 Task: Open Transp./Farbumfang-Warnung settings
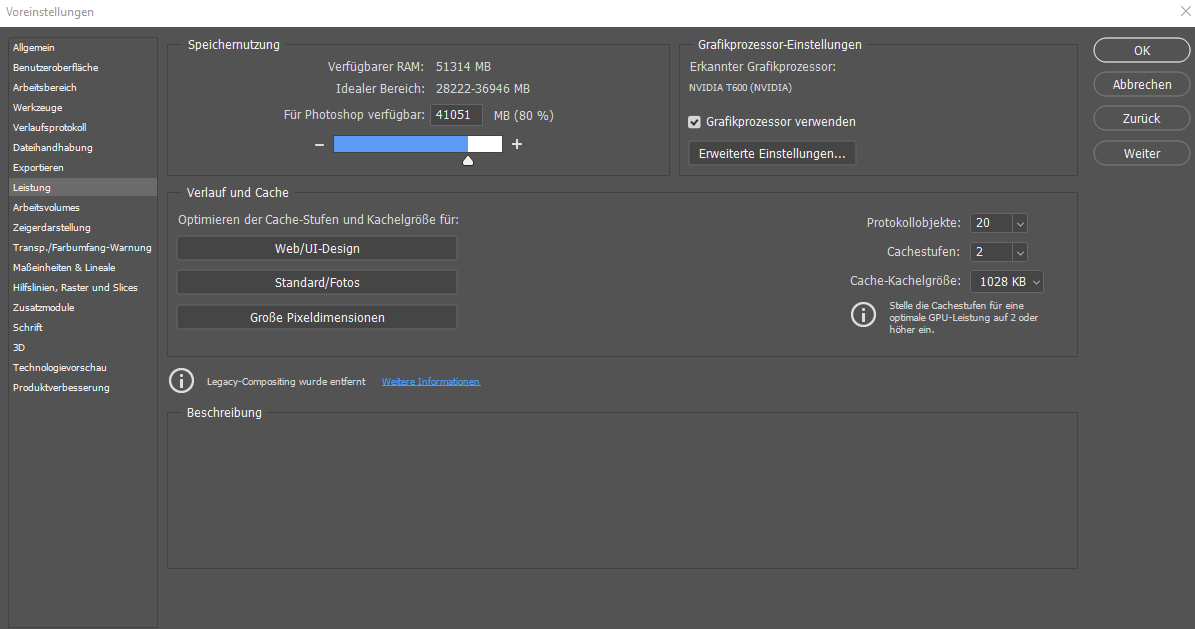pyautogui.click(x=82, y=248)
